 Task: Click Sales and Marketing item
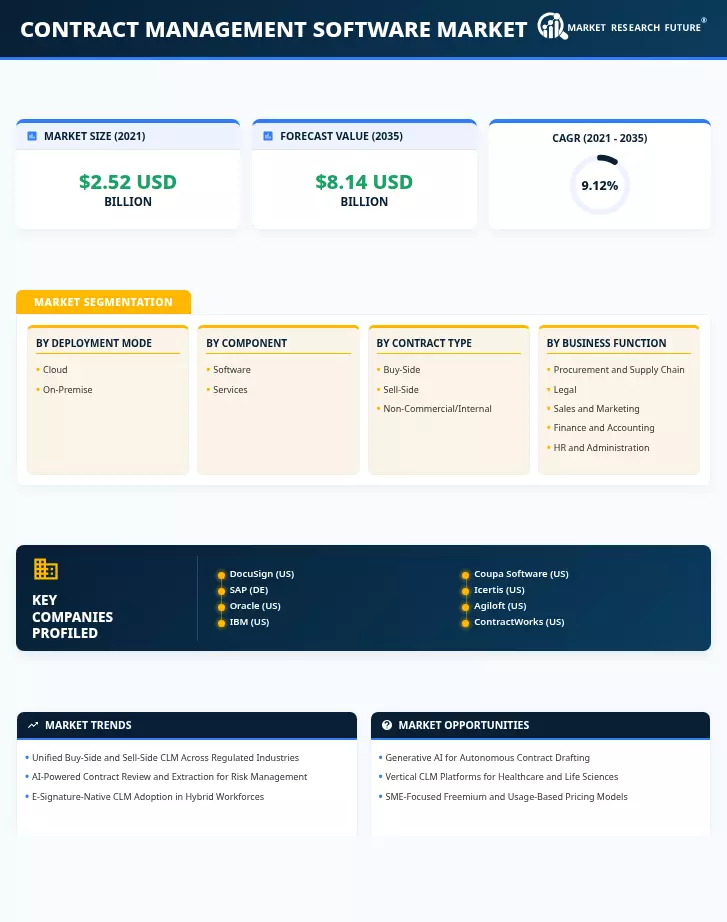(596, 409)
